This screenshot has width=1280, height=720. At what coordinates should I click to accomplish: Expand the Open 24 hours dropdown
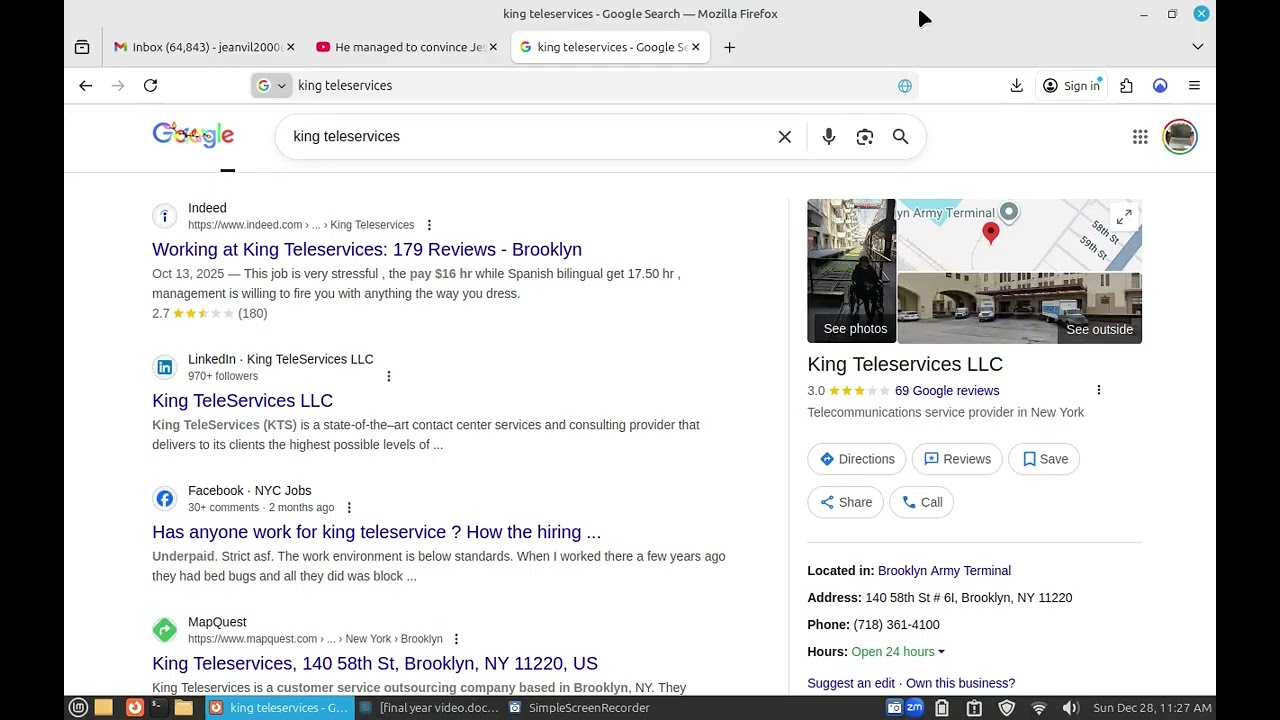(898, 652)
